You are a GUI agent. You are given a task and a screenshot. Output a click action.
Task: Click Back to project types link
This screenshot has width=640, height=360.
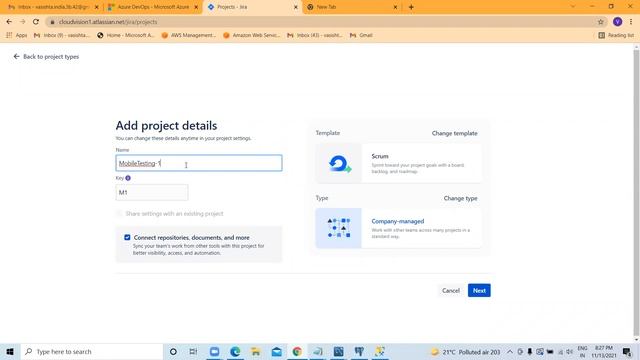pos(51,56)
